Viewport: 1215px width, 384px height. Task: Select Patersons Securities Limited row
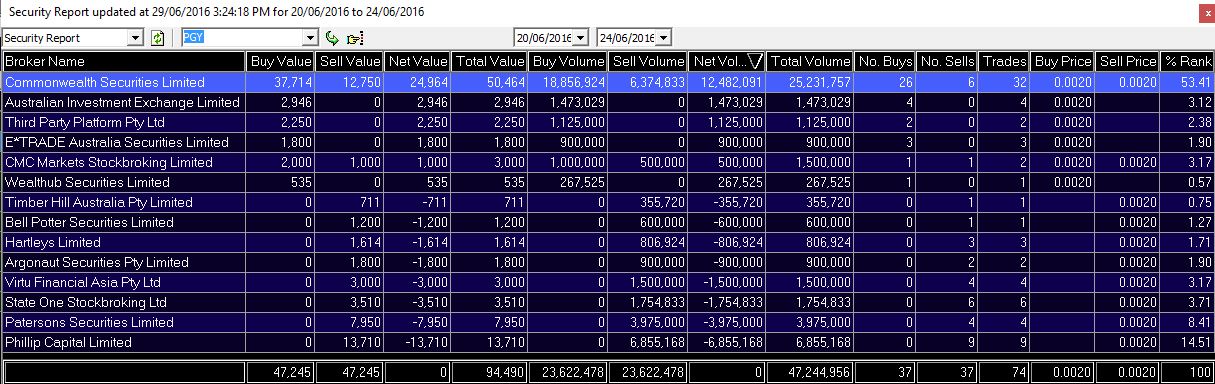coord(607,322)
